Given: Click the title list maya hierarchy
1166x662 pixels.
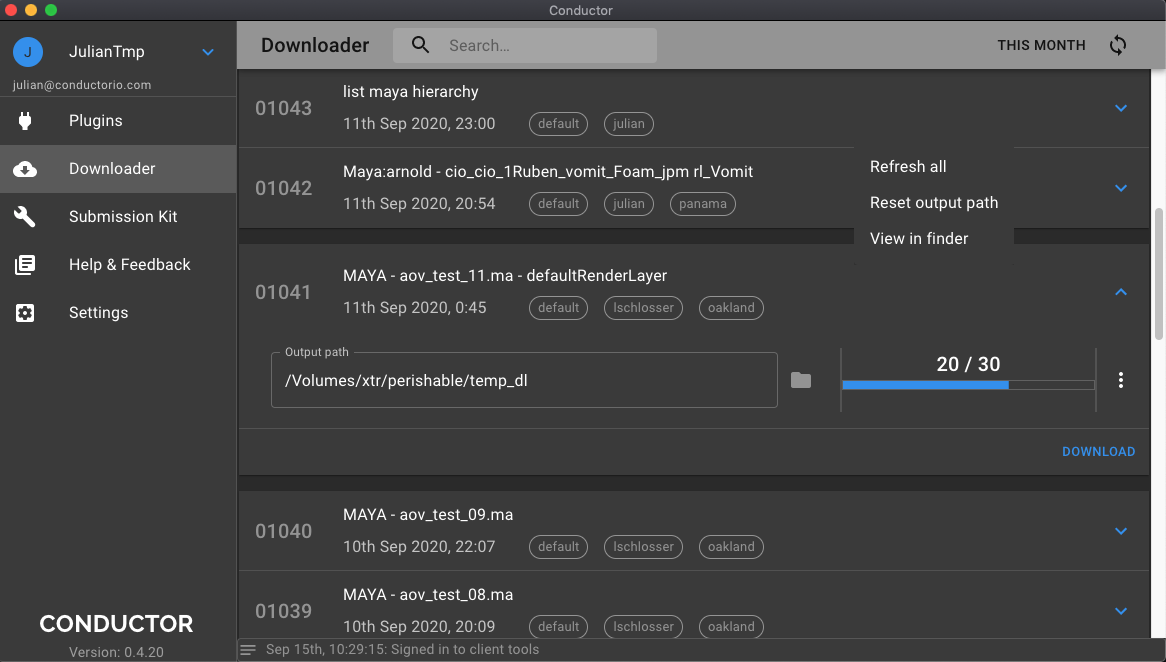Looking at the screenshot, I should click(410, 91).
